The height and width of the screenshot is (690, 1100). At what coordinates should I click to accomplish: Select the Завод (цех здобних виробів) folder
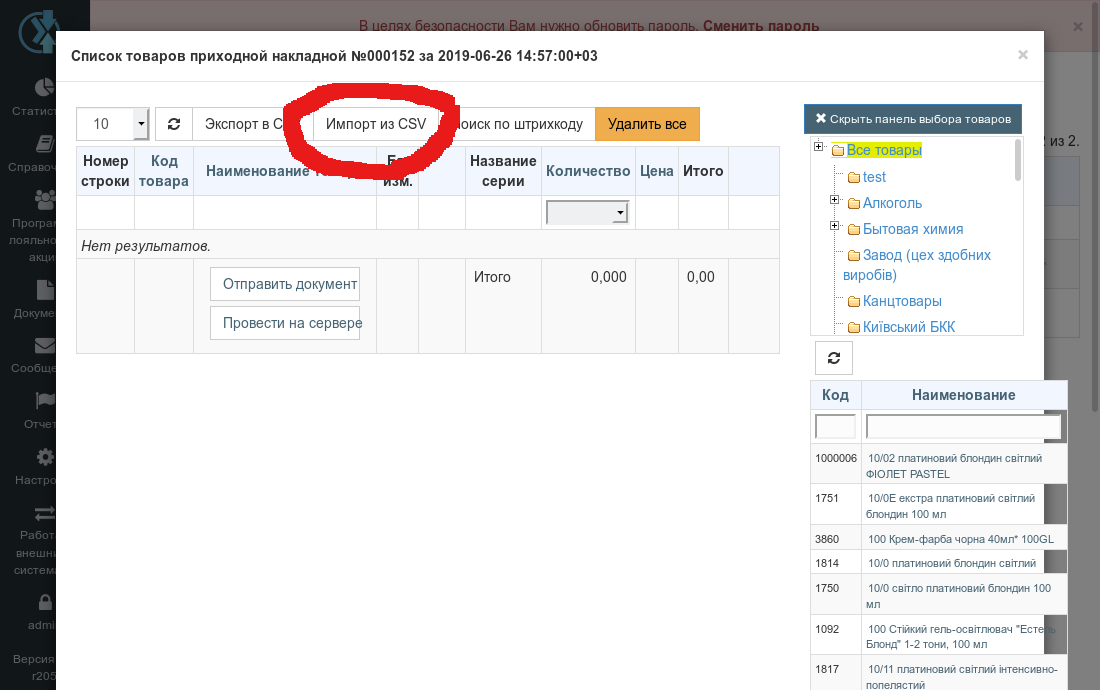(917, 265)
